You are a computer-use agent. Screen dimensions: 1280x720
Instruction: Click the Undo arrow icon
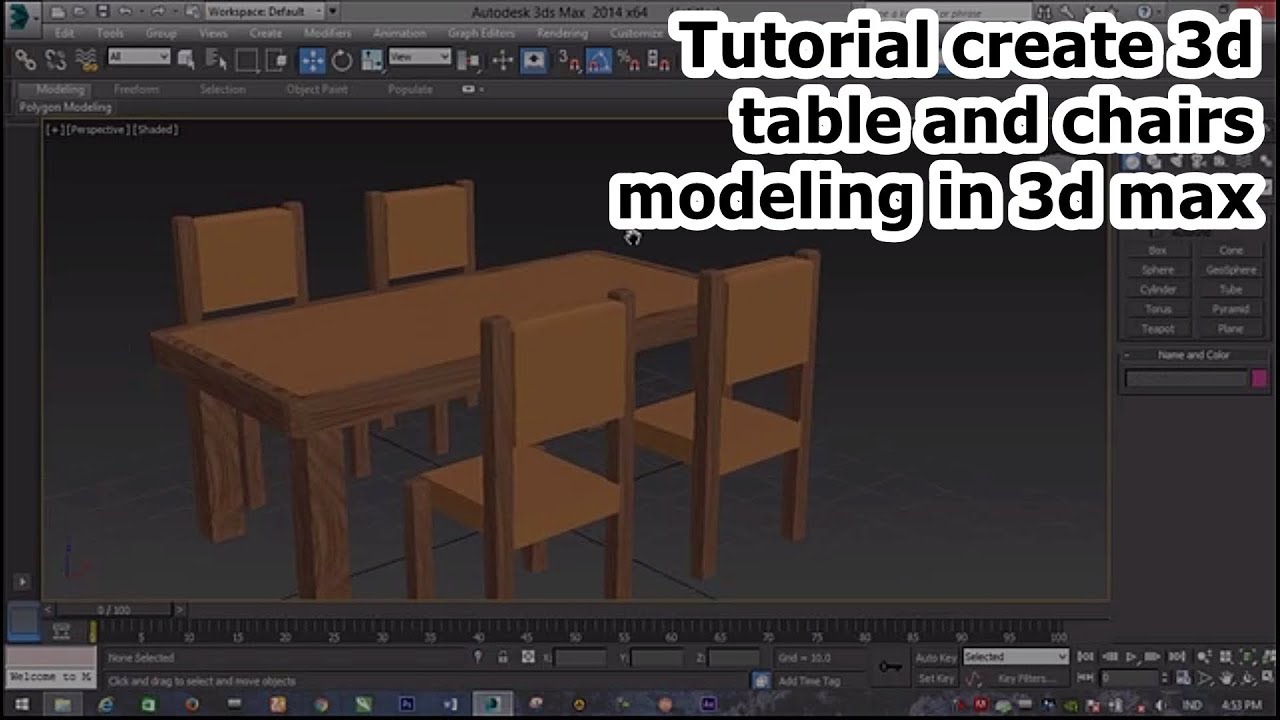[x=125, y=12]
